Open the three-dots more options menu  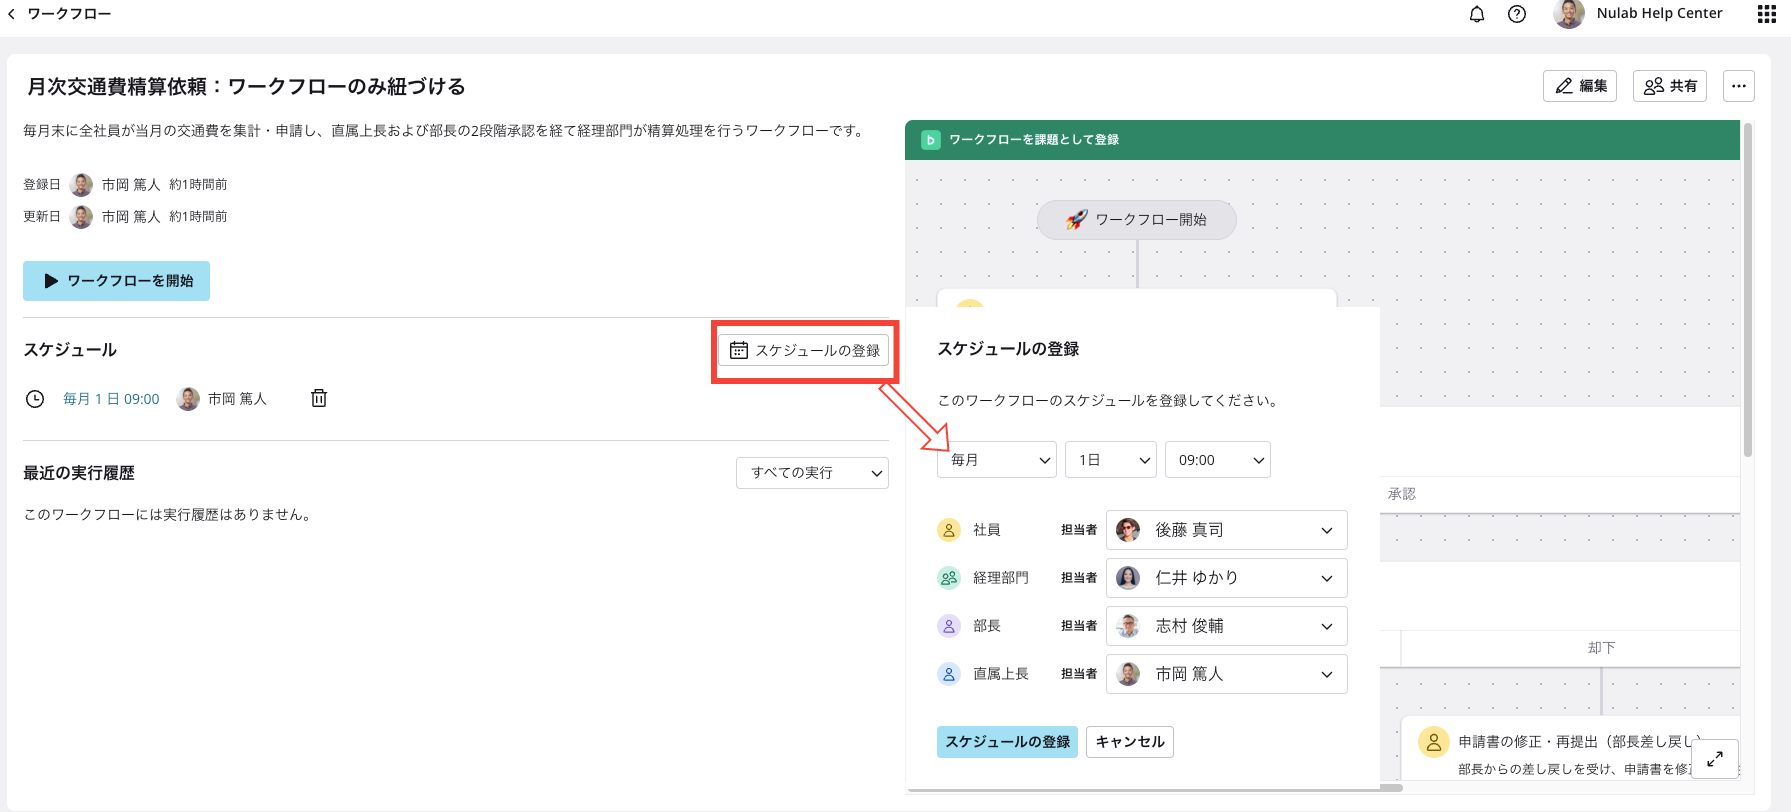click(x=1739, y=86)
